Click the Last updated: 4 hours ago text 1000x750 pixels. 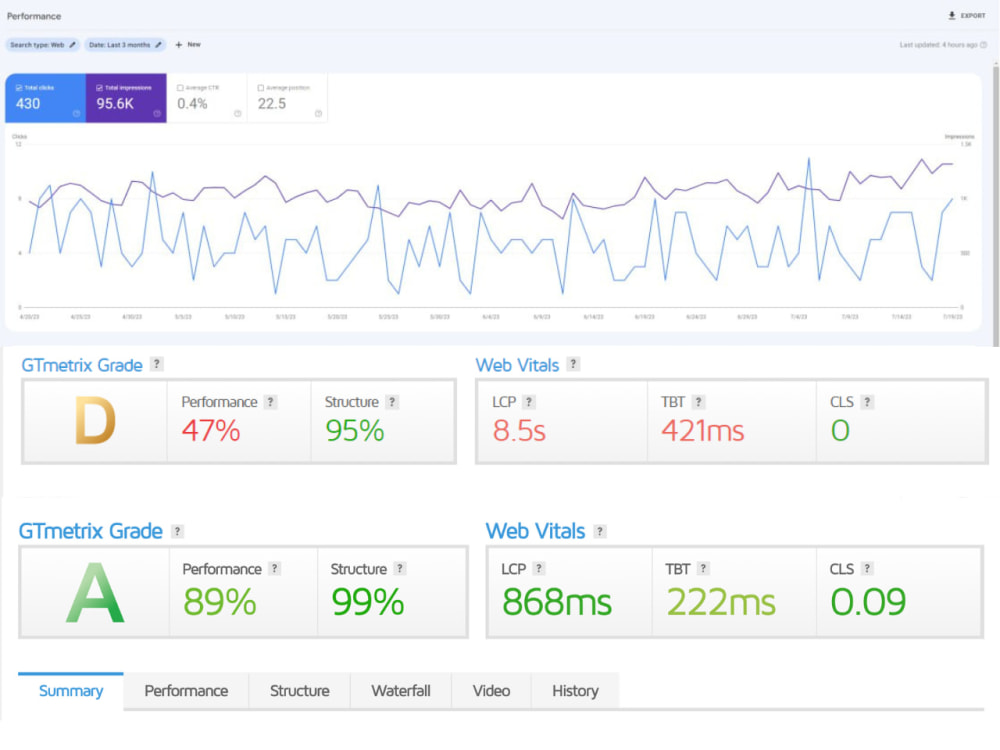click(938, 45)
